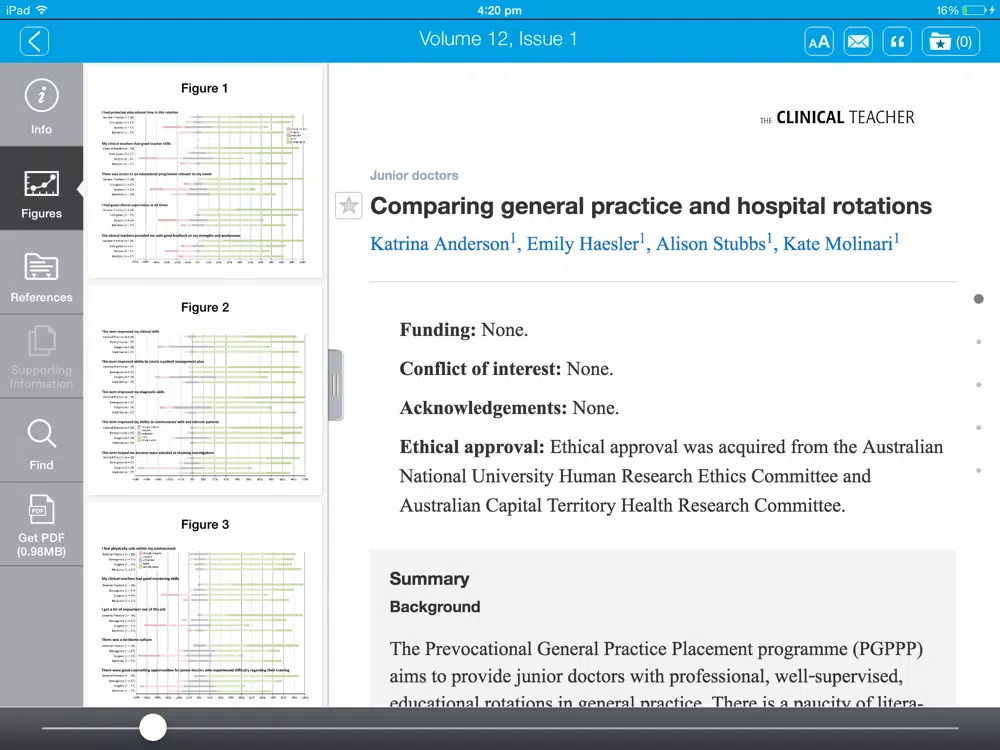Tap the back arrow button
The image size is (1000, 750).
click(x=34, y=41)
